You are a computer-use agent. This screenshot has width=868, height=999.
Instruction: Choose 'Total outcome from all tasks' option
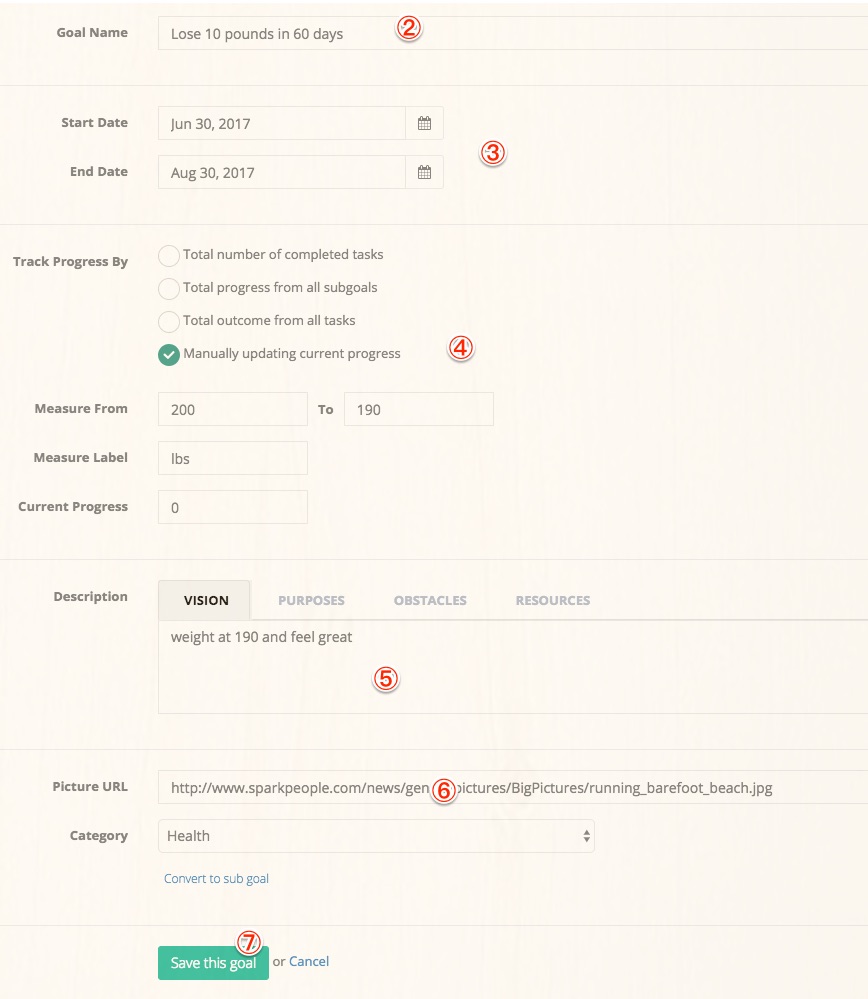tap(169, 322)
